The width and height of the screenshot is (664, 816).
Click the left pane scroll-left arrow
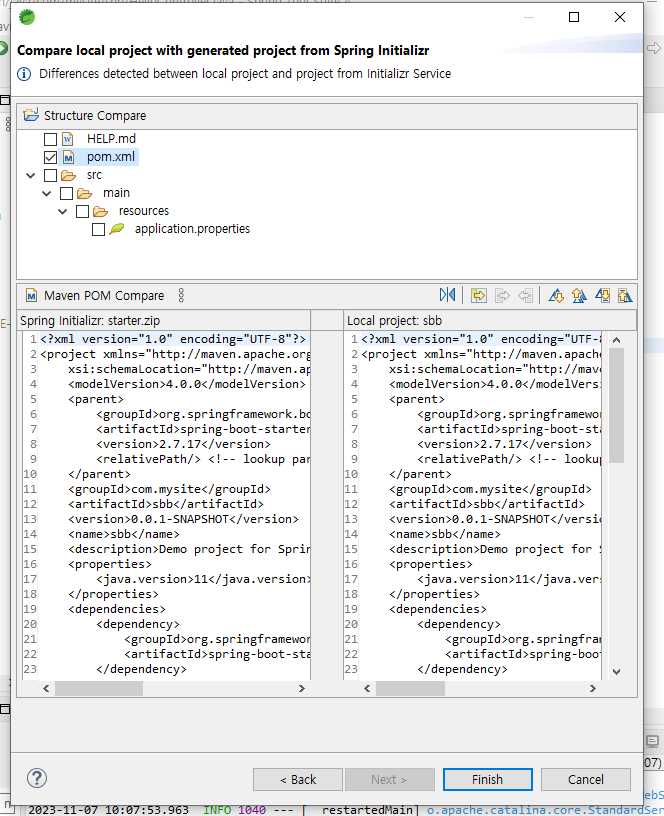46,688
